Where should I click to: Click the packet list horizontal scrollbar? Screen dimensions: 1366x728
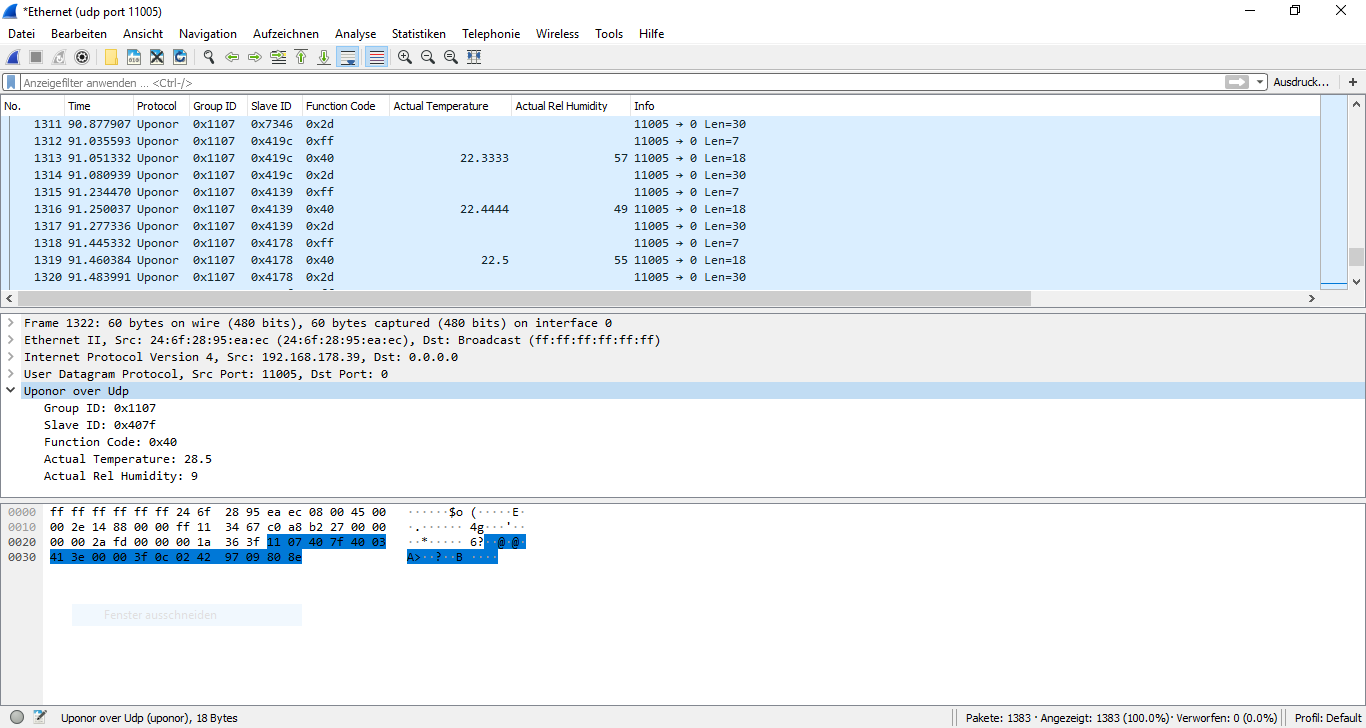pos(524,298)
